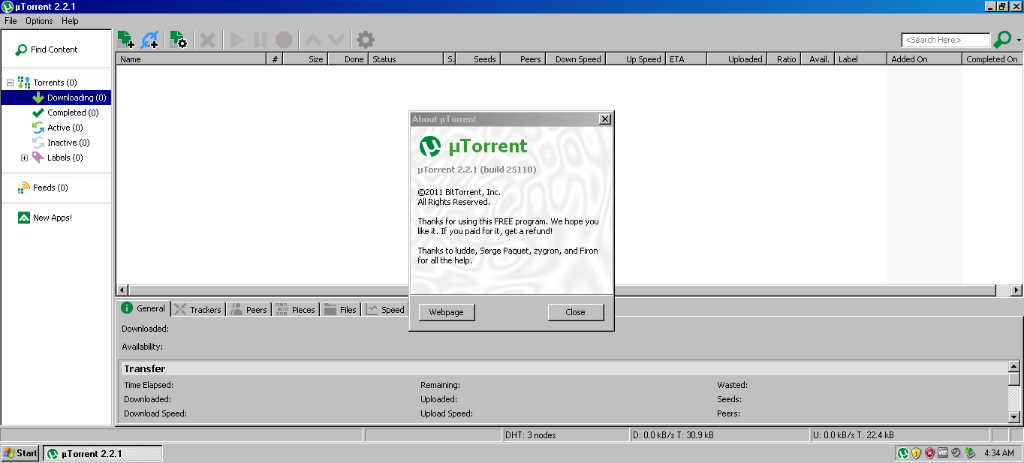Open the File menu
This screenshot has height=463, width=1024.
[x=10, y=21]
